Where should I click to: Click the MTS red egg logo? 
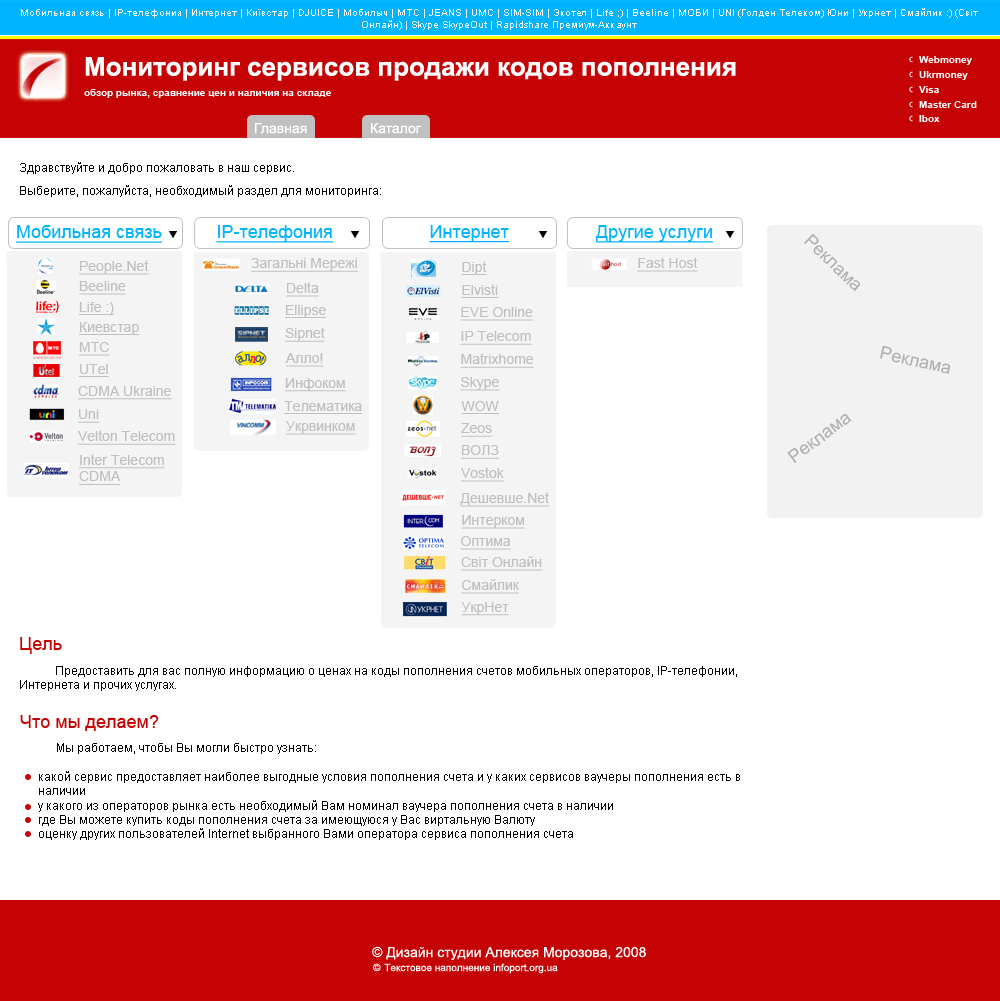pyautogui.click(x=47, y=349)
